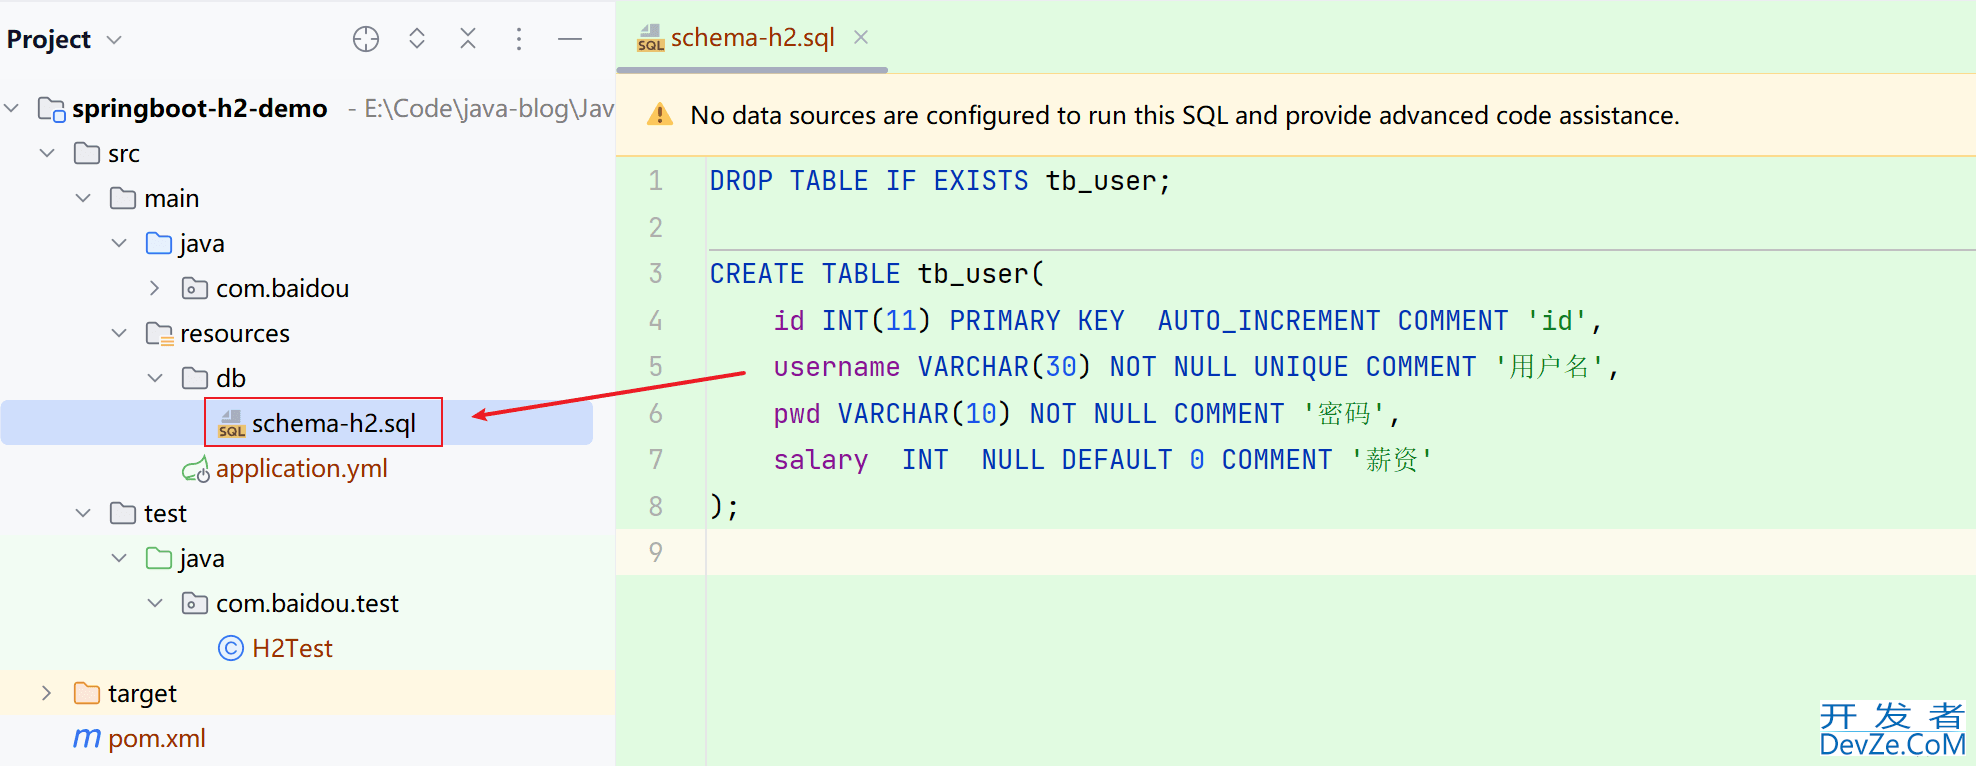Open the H2Test class
1976x766 pixels.
(292, 648)
